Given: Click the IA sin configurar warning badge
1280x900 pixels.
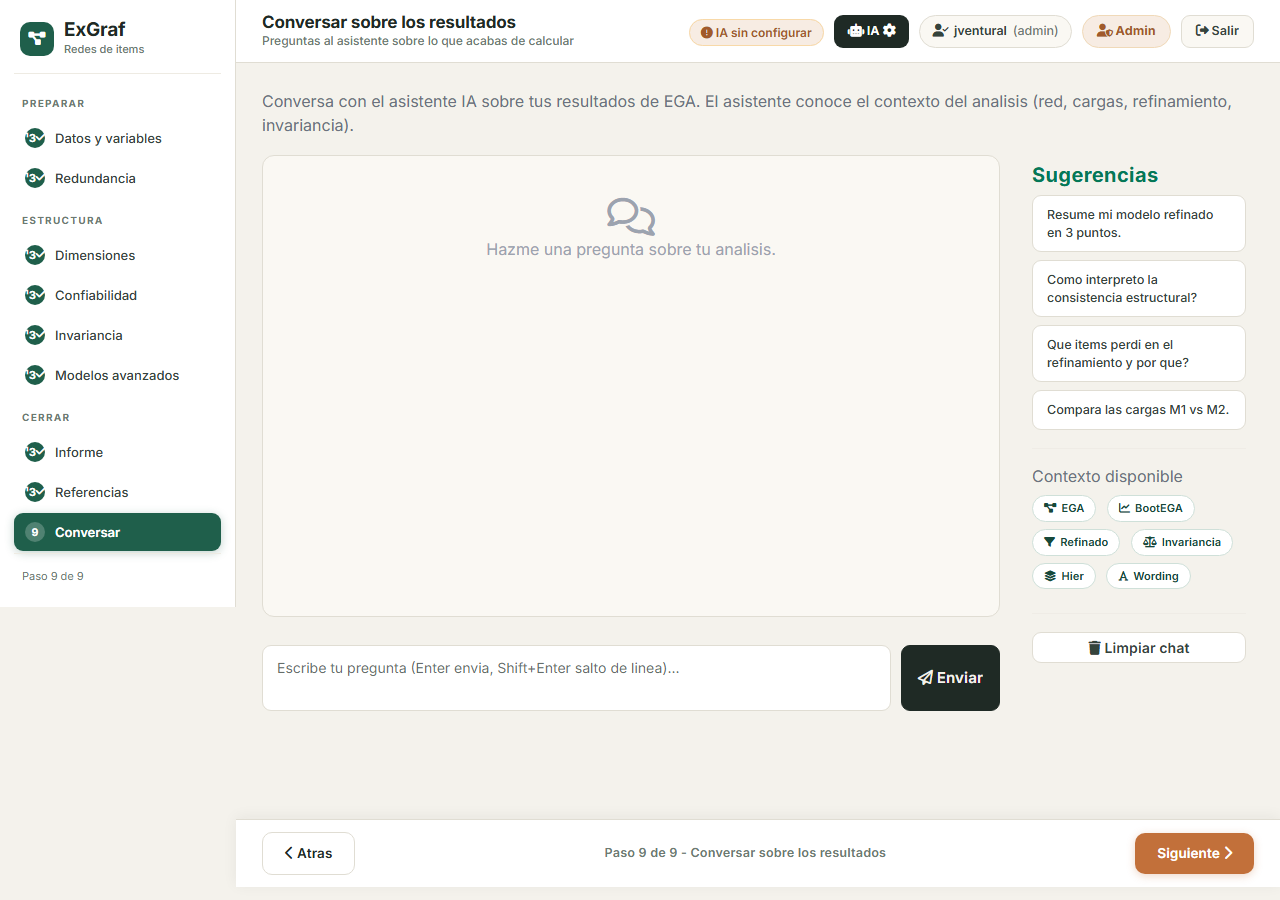Looking at the screenshot, I should (756, 32).
